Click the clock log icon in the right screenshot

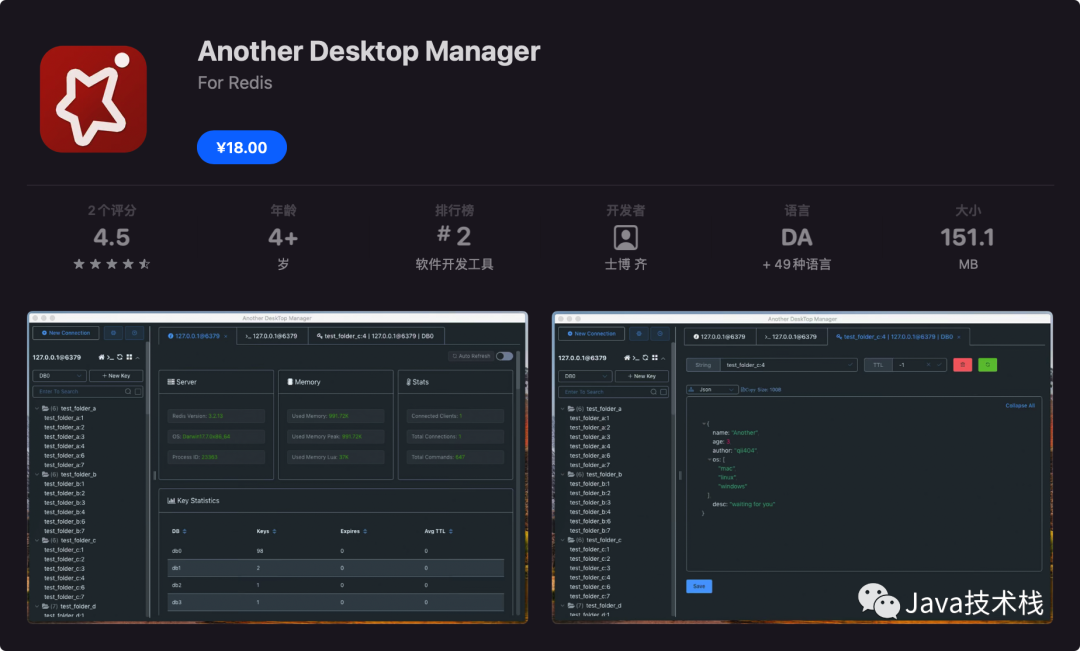[660, 333]
